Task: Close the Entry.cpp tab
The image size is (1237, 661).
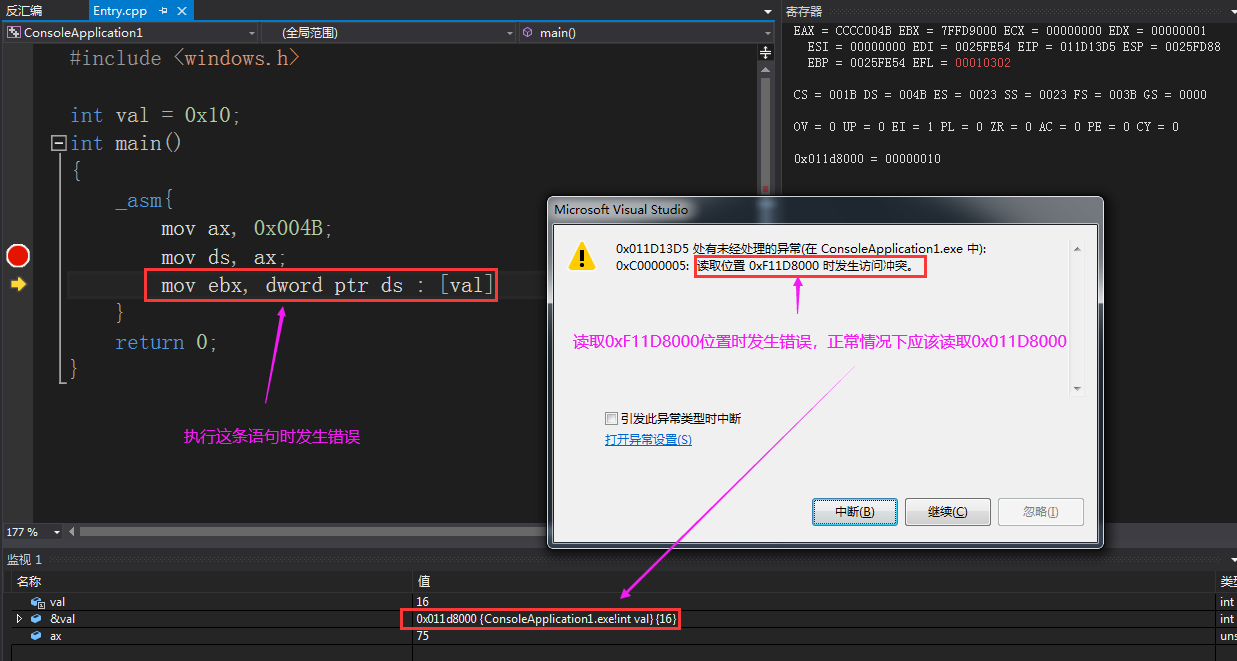Action: pos(181,10)
